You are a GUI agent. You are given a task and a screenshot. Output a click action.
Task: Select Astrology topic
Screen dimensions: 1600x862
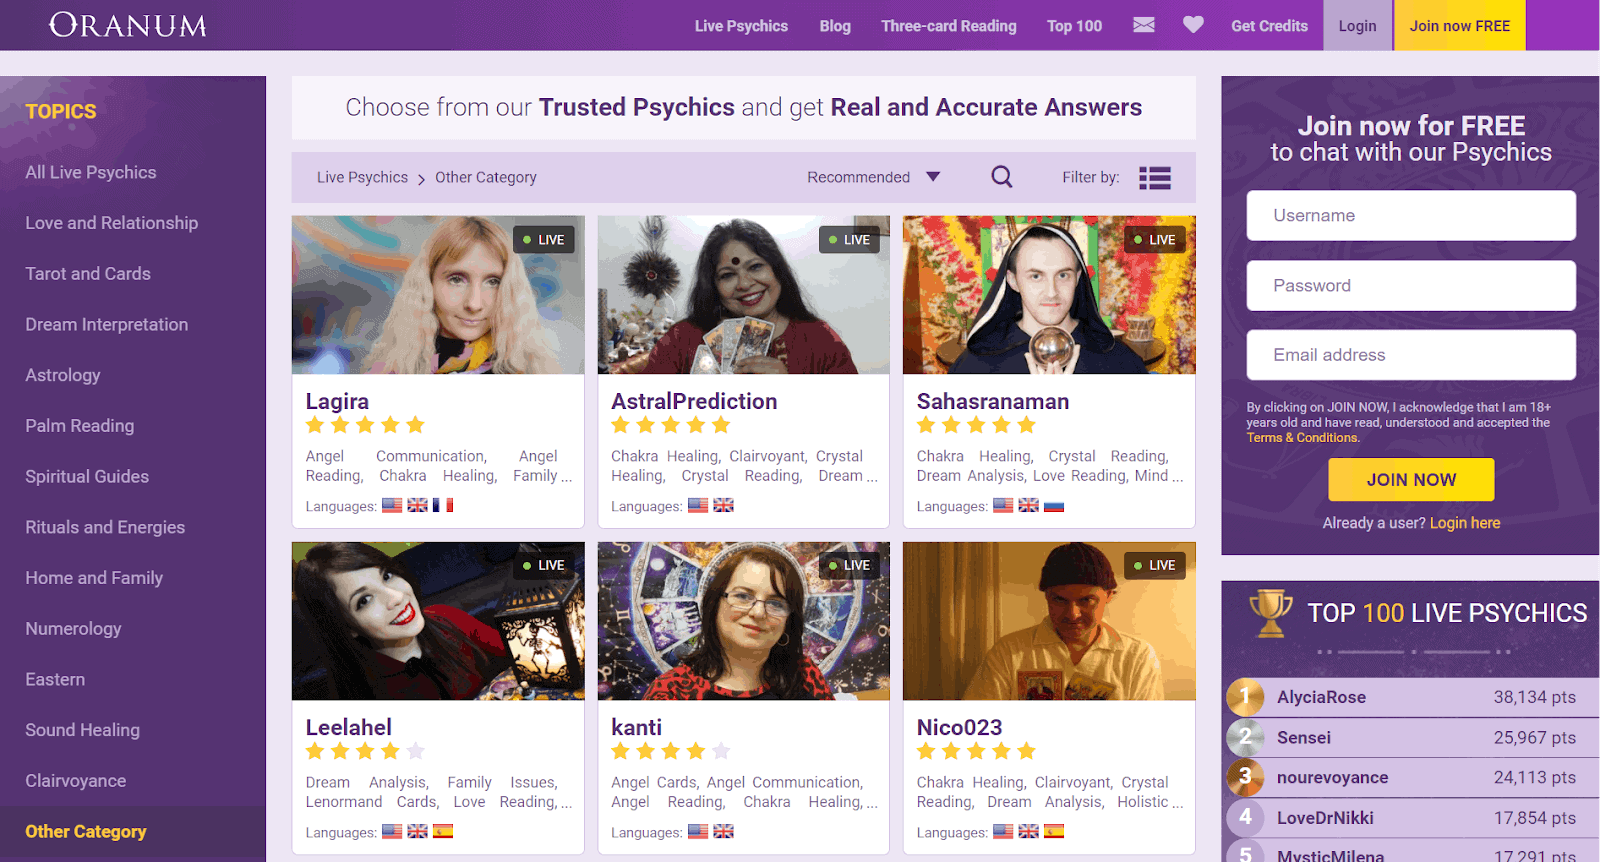click(63, 375)
